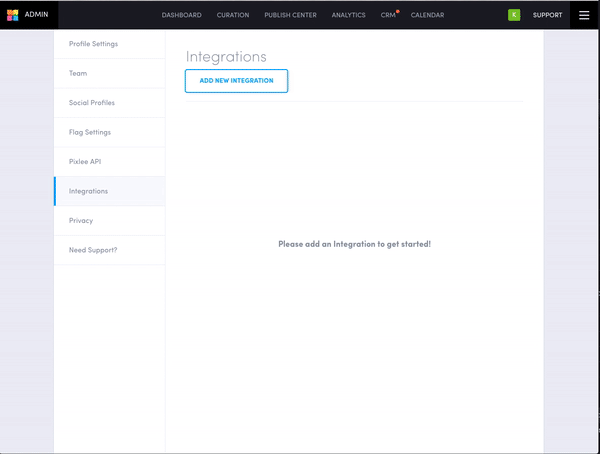Open the Team settings section
The width and height of the screenshot is (600, 454).
click(78, 73)
